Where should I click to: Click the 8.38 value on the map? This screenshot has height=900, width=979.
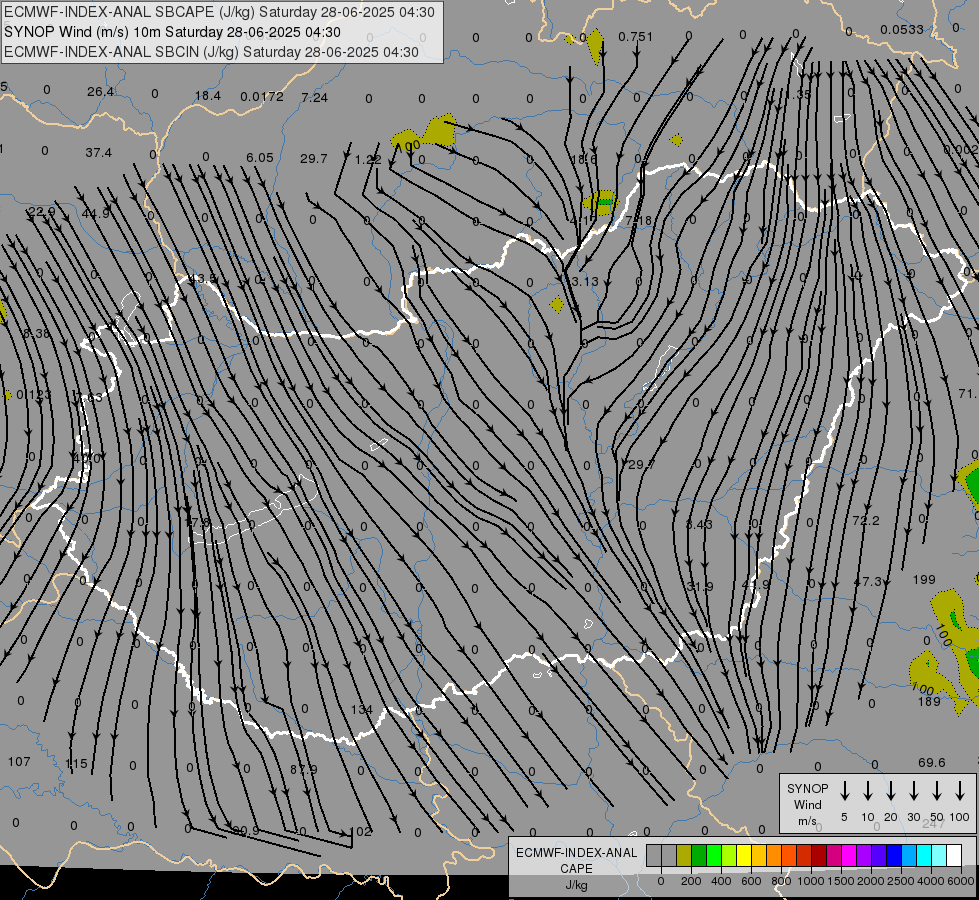pos(37,334)
